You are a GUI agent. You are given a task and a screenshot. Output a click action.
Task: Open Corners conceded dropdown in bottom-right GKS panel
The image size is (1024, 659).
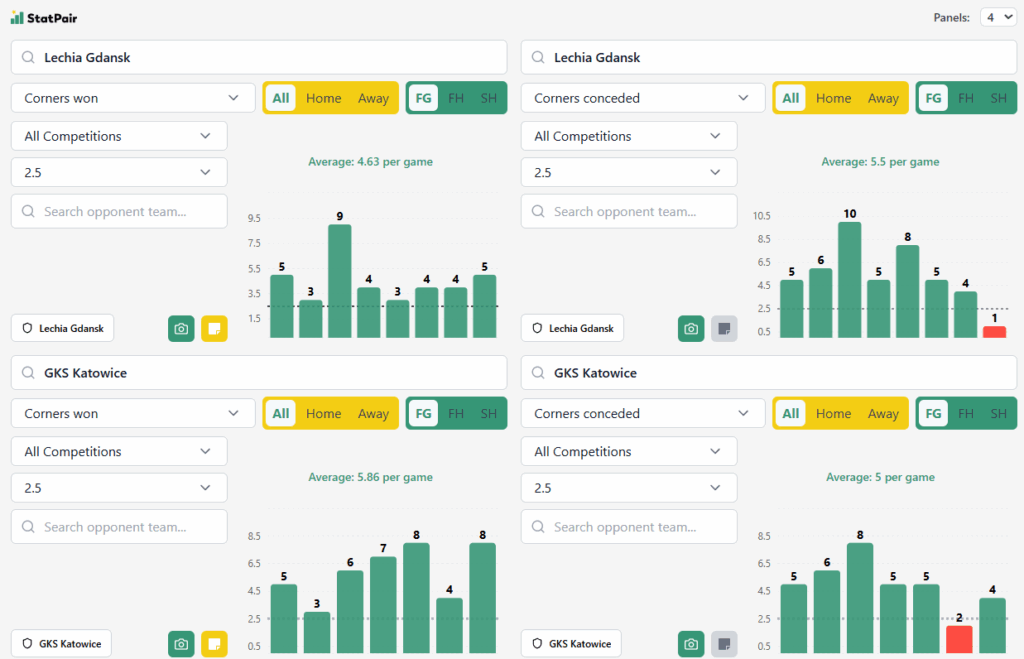(x=643, y=413)
